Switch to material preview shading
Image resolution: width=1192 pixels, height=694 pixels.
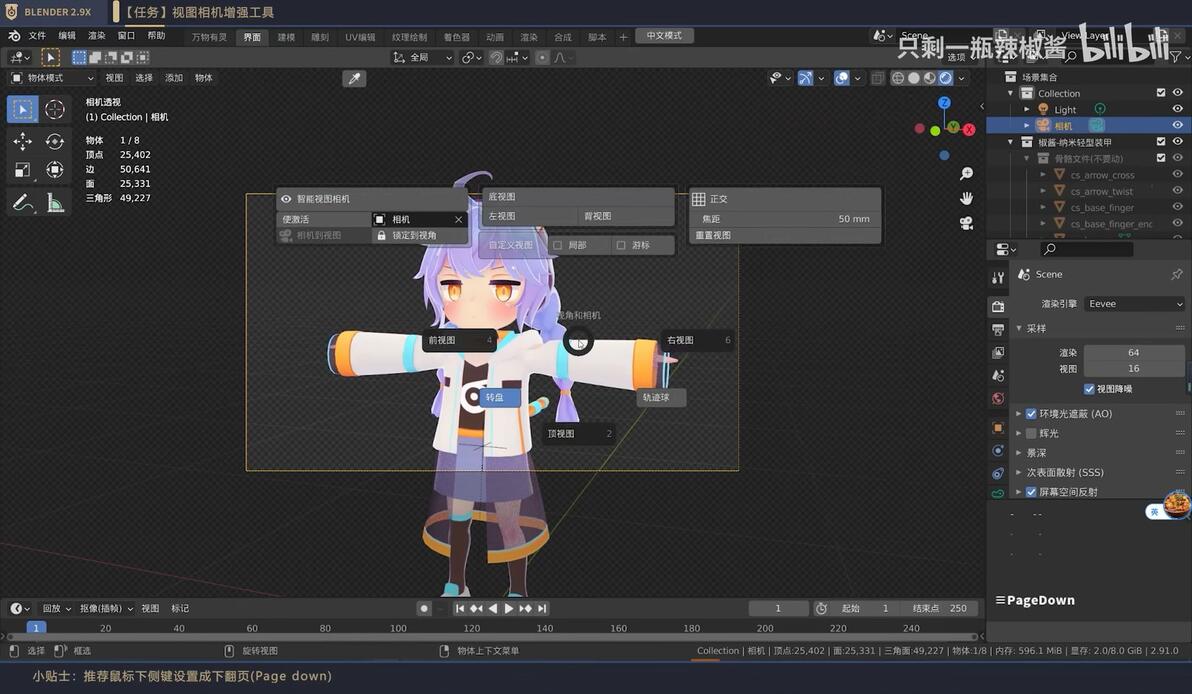pos(930,78)
